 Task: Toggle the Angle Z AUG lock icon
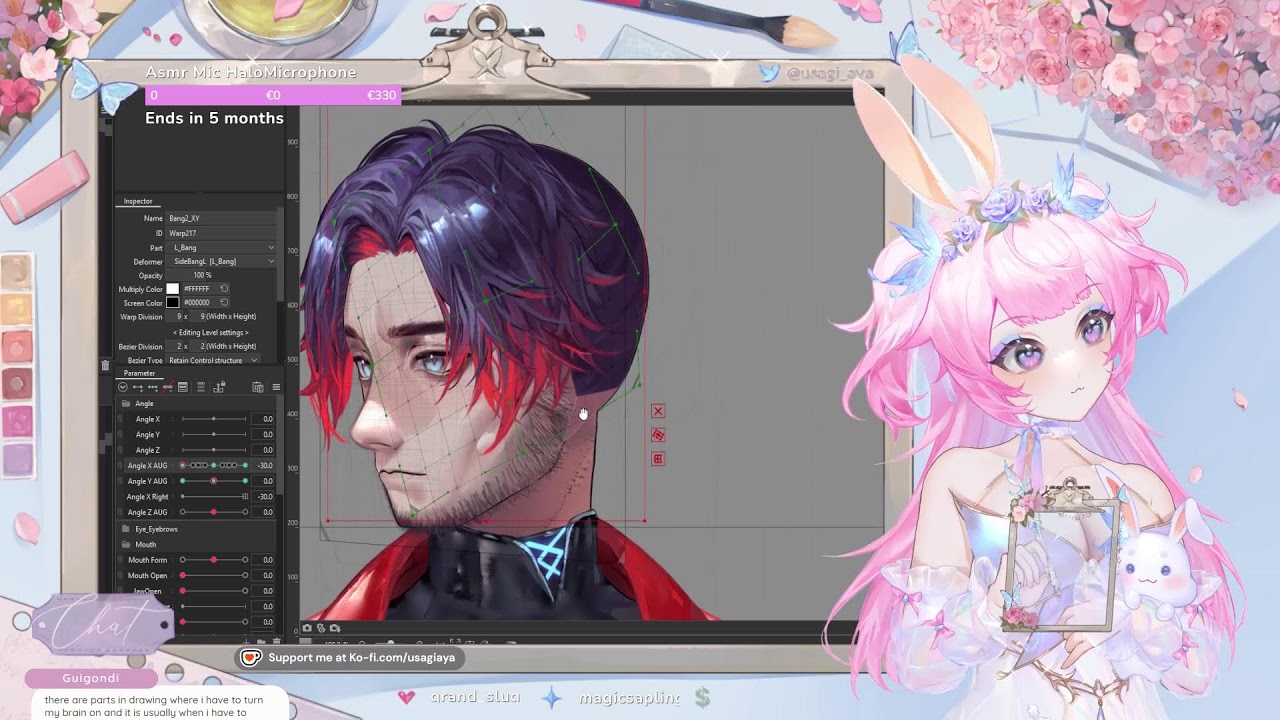pyautogui.click(x=120, y=512)
